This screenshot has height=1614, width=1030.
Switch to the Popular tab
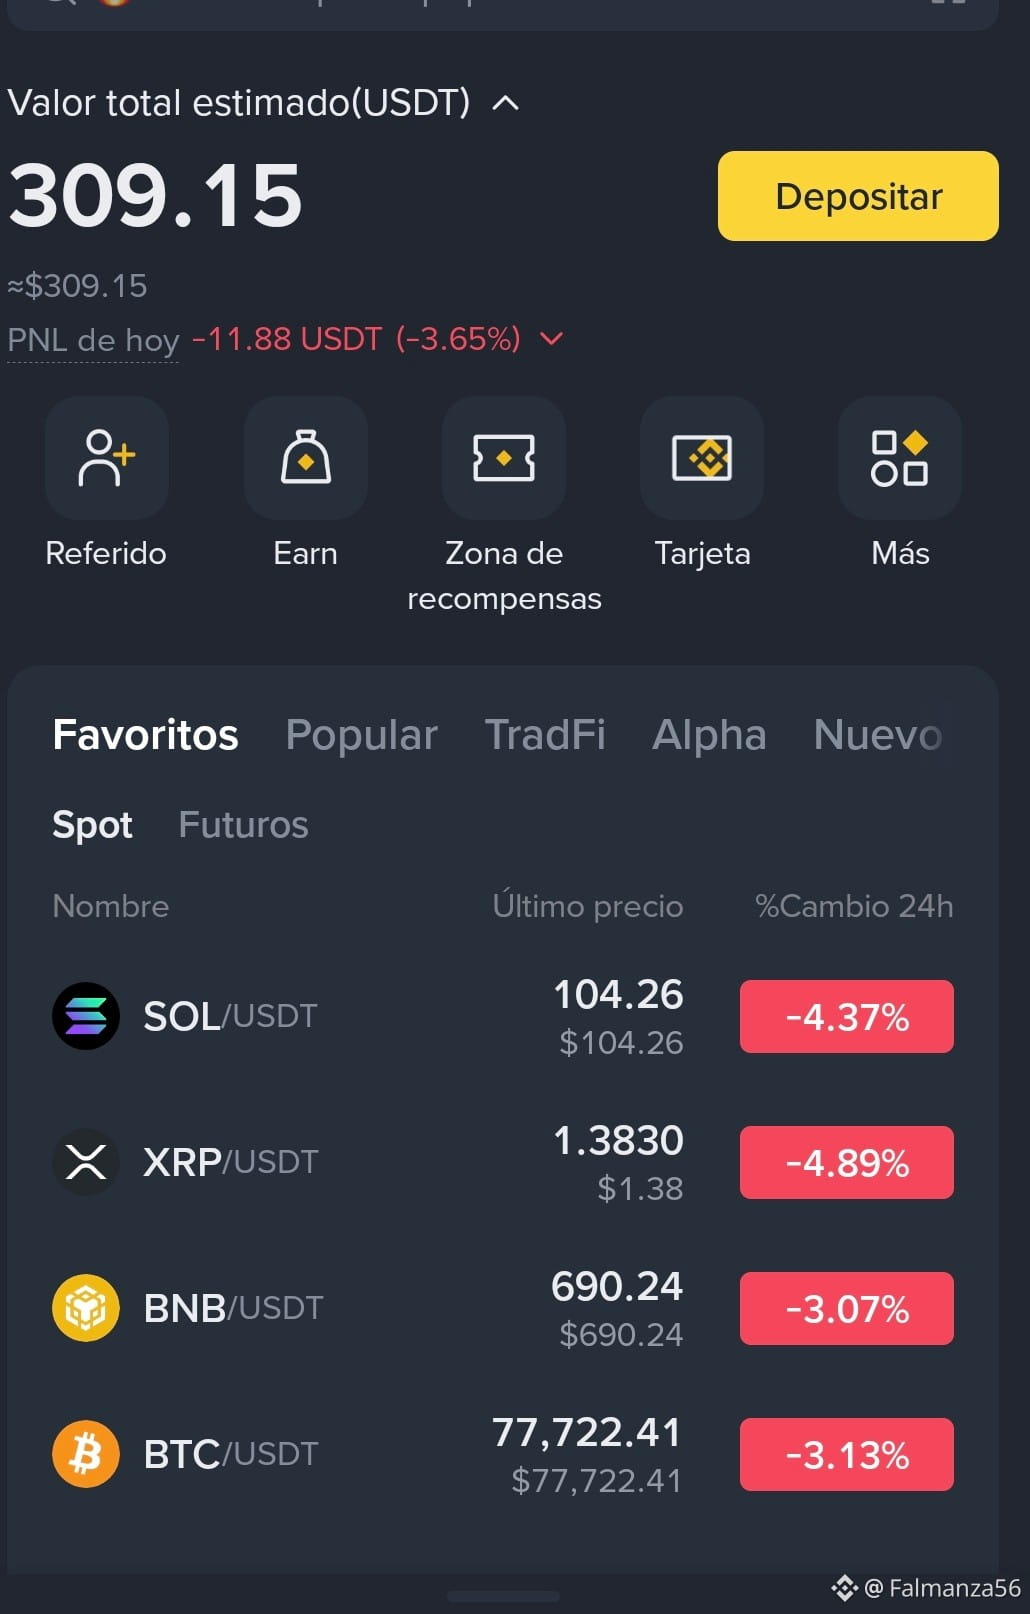361,735
